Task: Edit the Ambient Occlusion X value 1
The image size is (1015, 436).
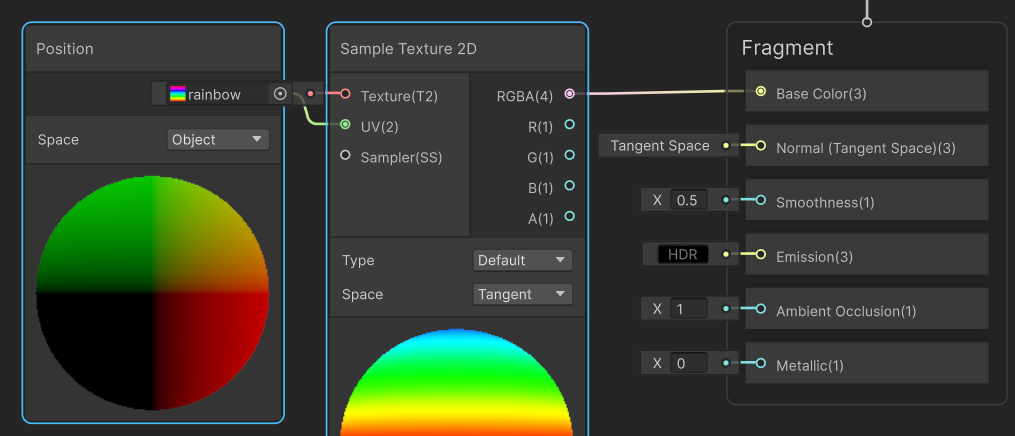Action: pos(689,309)
